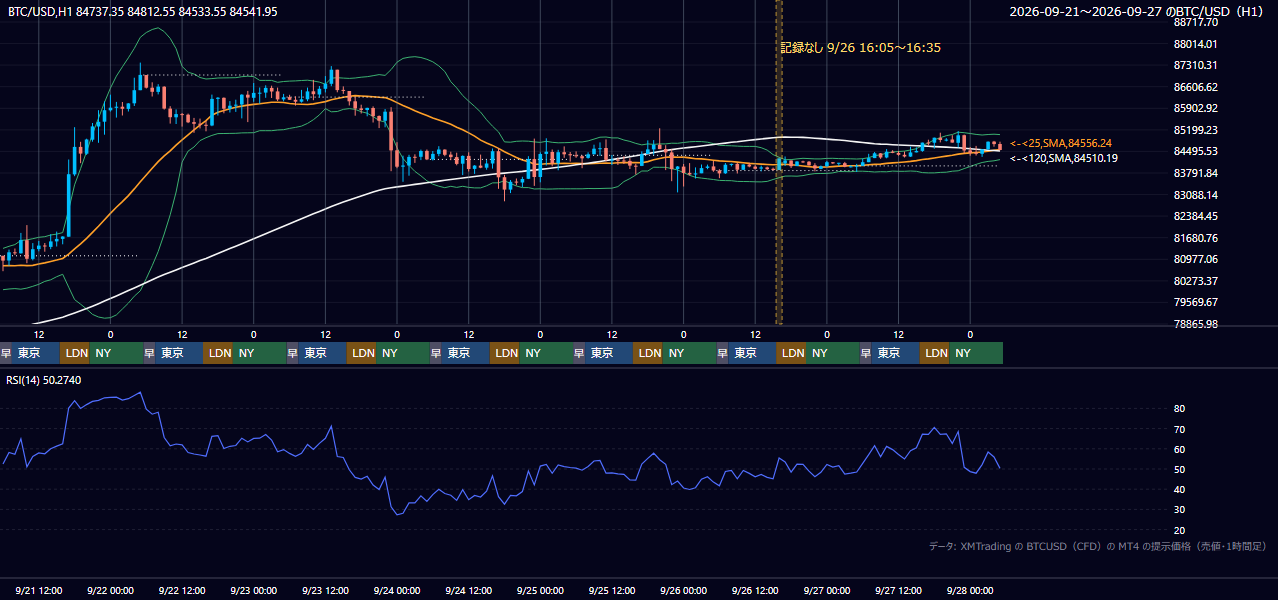Viewport: 1278px width, 600px height.
Task: Click the 9/27 00:00 date label
Action: pyautogui.click(x=827, y=590)
